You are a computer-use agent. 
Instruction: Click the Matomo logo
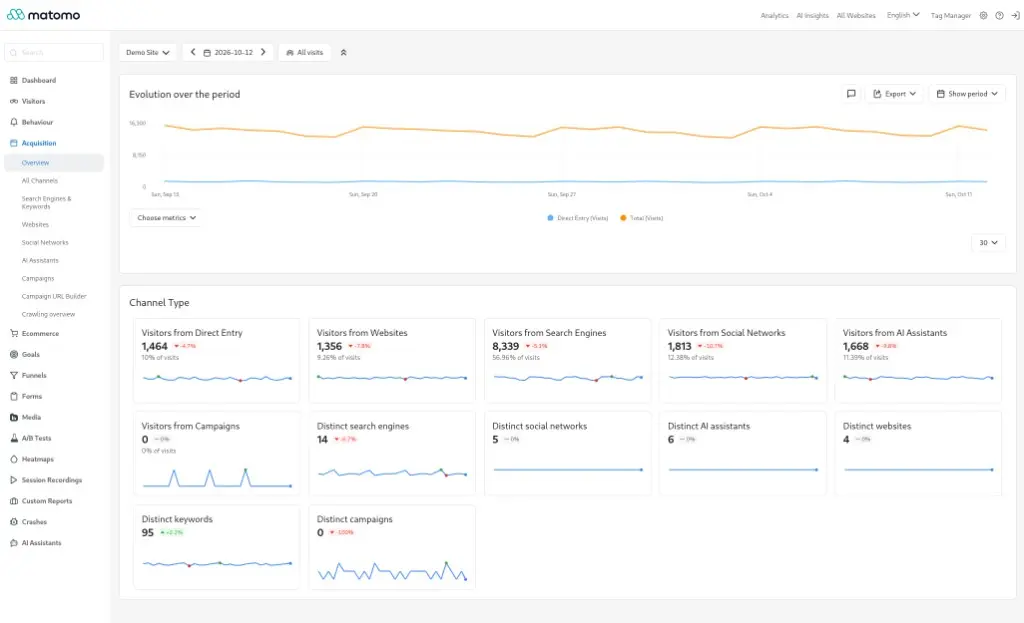[x=44, y=14]
